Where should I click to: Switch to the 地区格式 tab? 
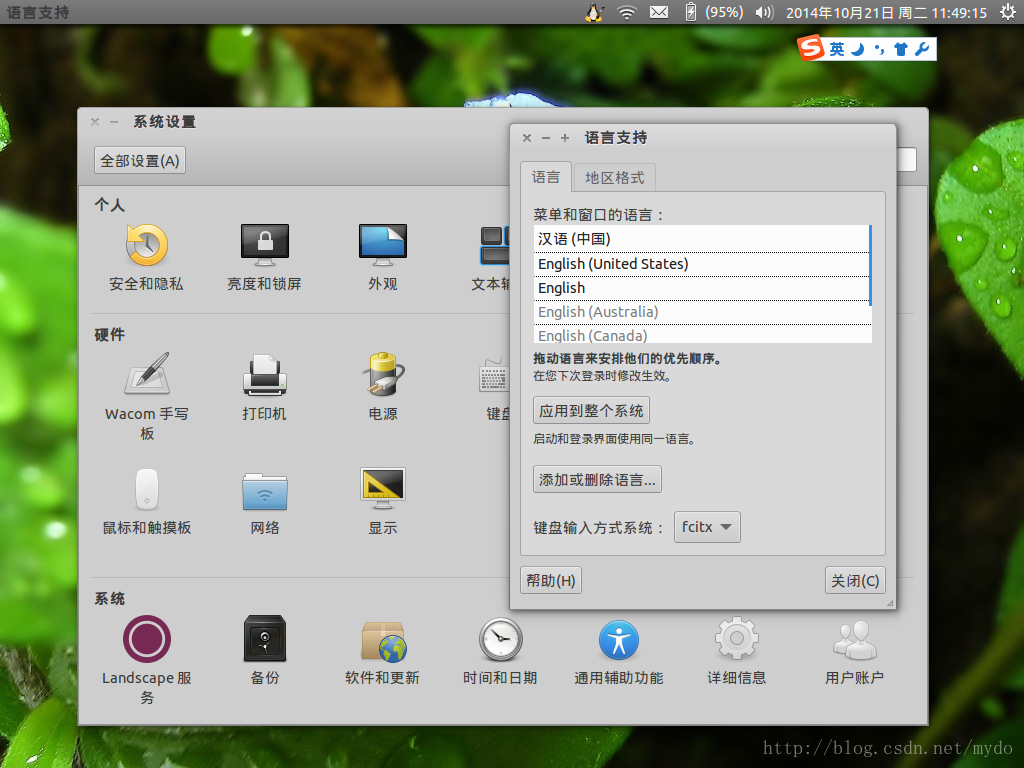615,178
